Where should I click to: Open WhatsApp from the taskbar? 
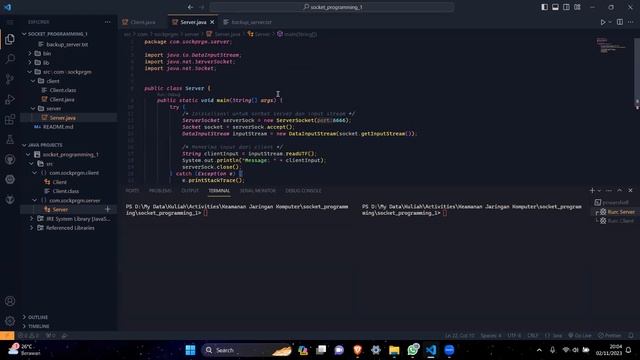coord(413,350)
